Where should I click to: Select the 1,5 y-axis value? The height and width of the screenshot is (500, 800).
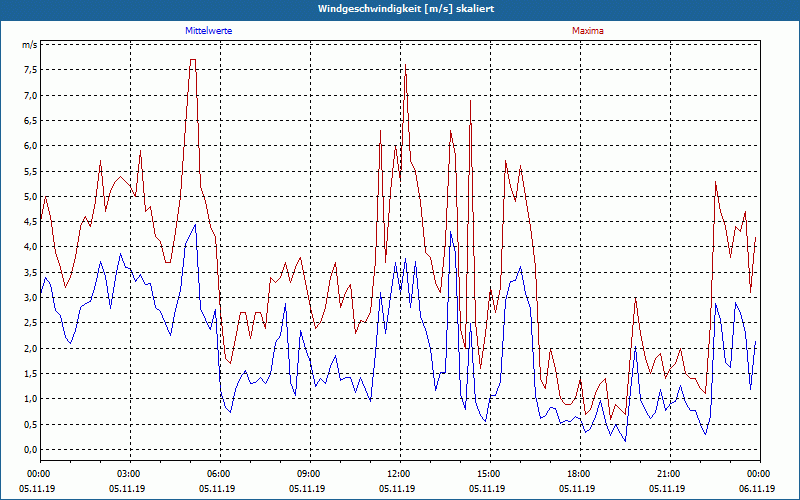[x=31, y=373]
